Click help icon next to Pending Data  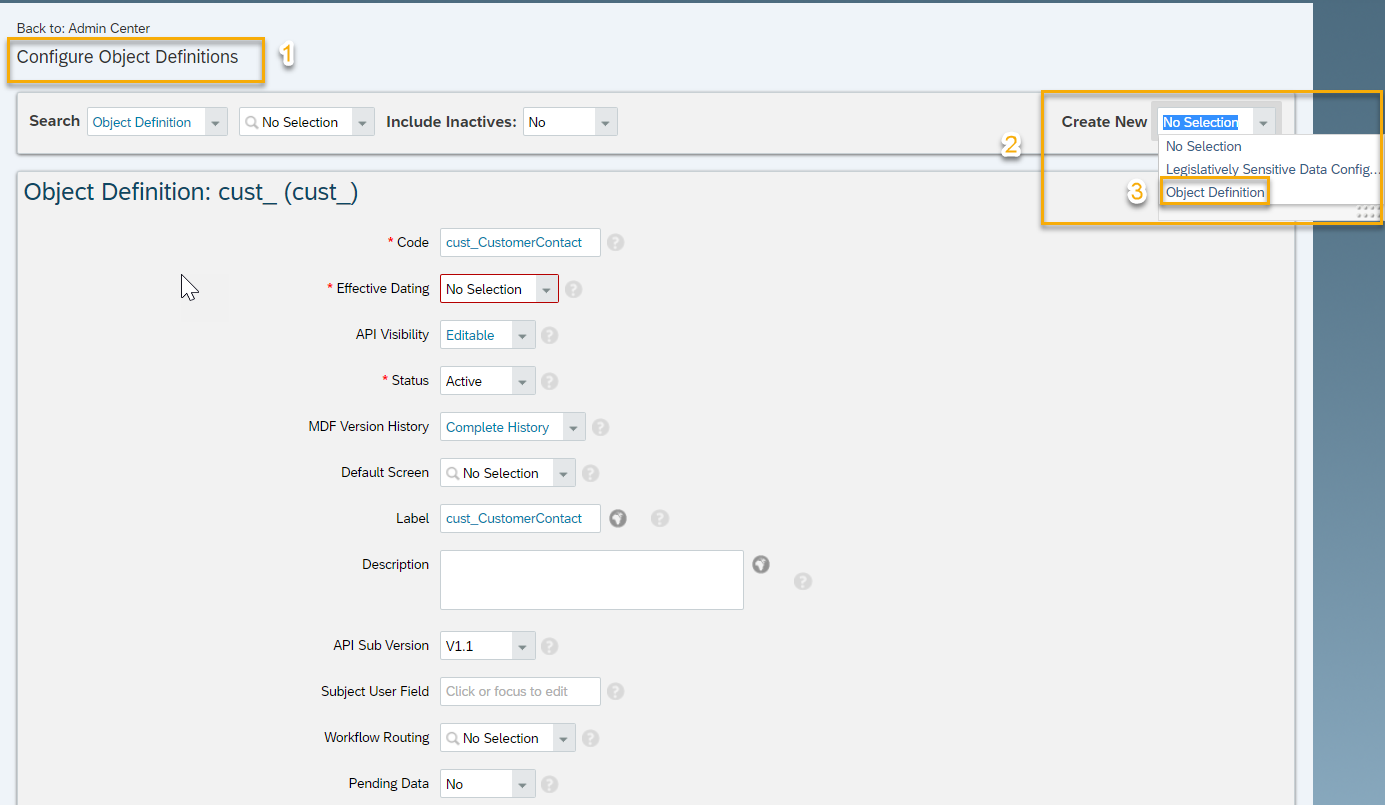[550, 784]
